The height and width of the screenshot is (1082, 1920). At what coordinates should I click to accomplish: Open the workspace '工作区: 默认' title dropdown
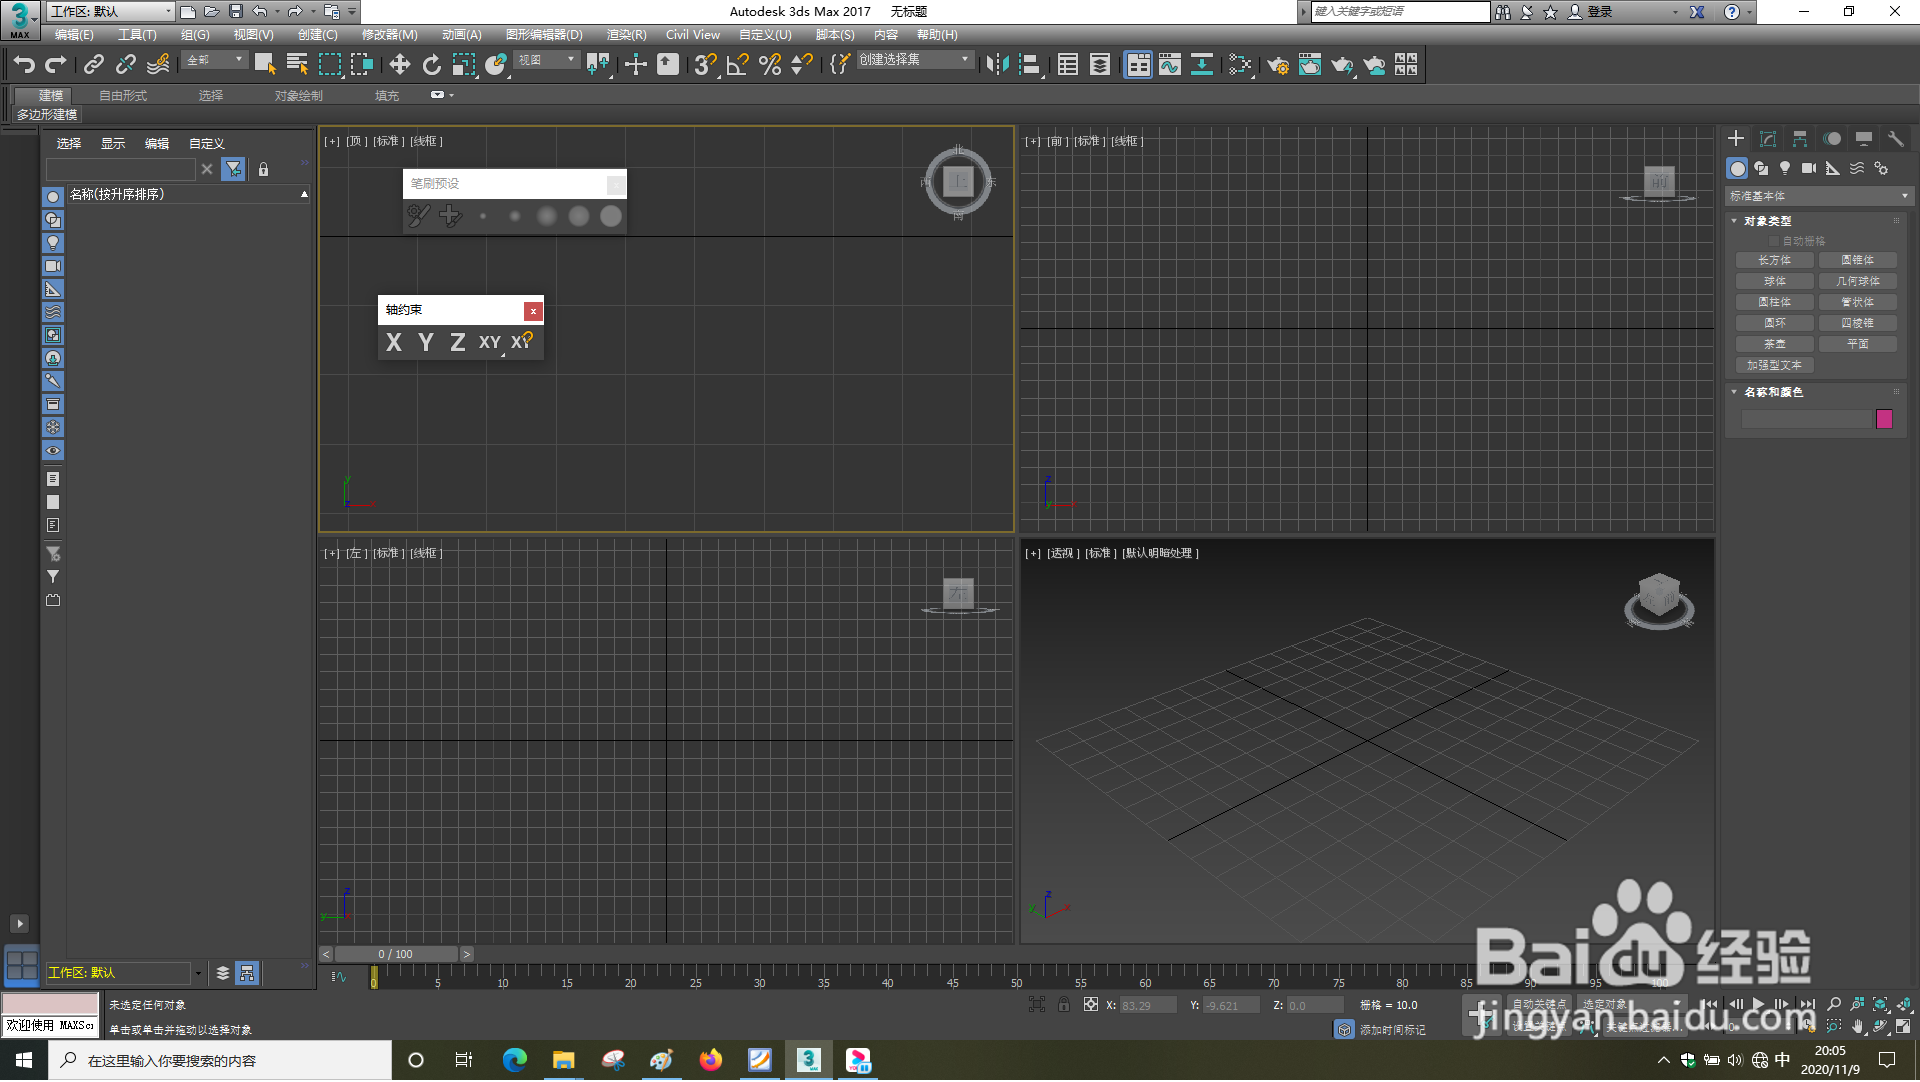110,12
